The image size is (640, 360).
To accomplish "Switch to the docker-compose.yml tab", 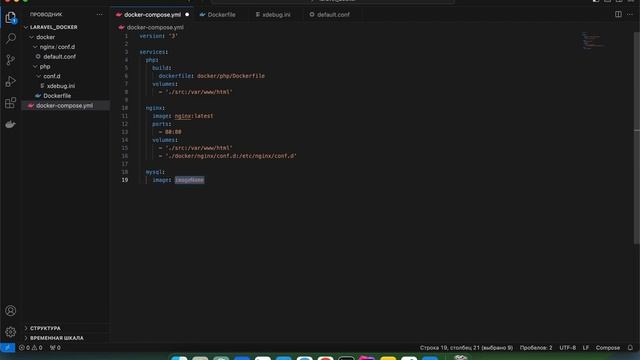I will point(152,15).
